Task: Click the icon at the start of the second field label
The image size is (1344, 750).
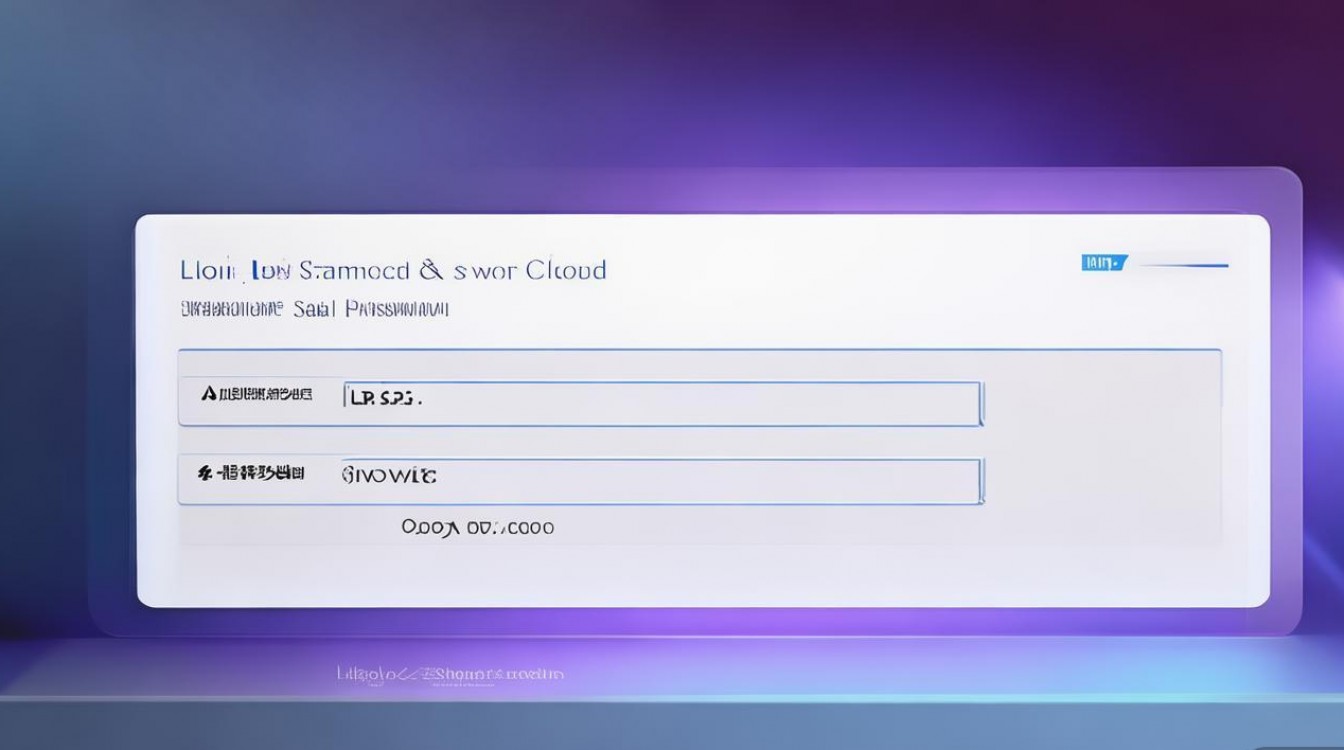Action: coord(205,472)
